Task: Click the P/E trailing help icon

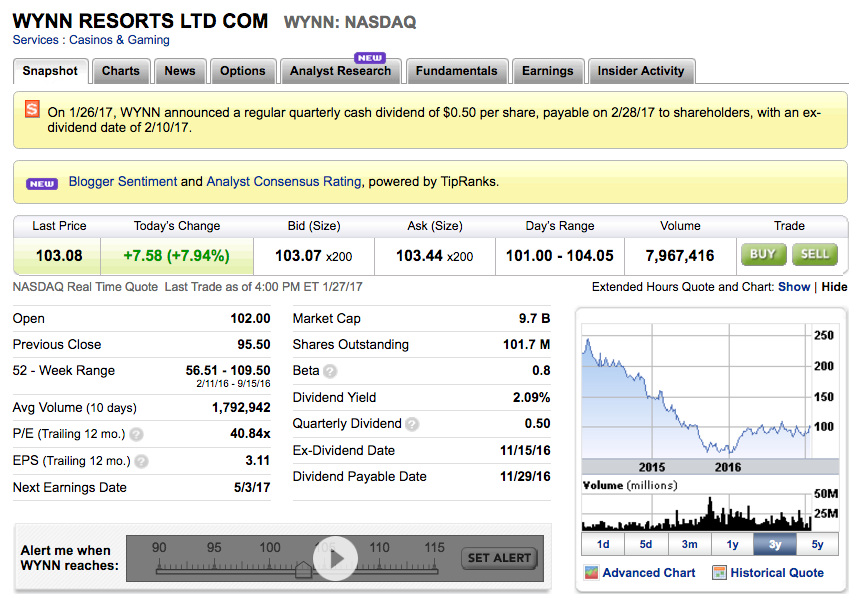Action: coord(137,435)
